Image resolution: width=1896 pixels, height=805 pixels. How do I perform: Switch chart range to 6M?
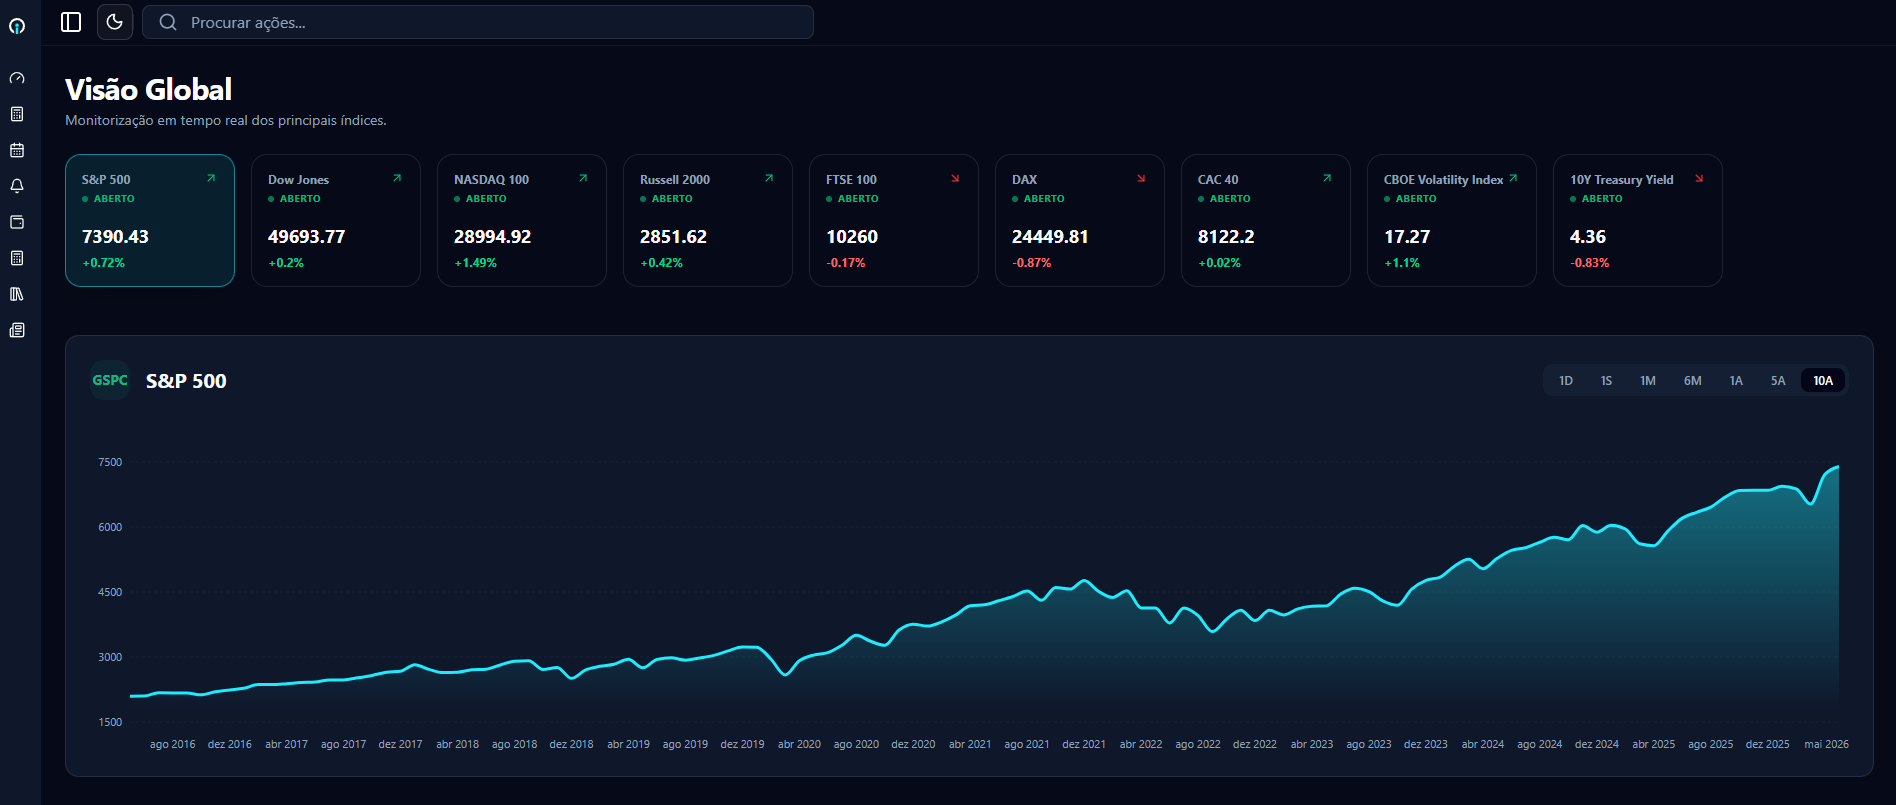point(1692,381)
